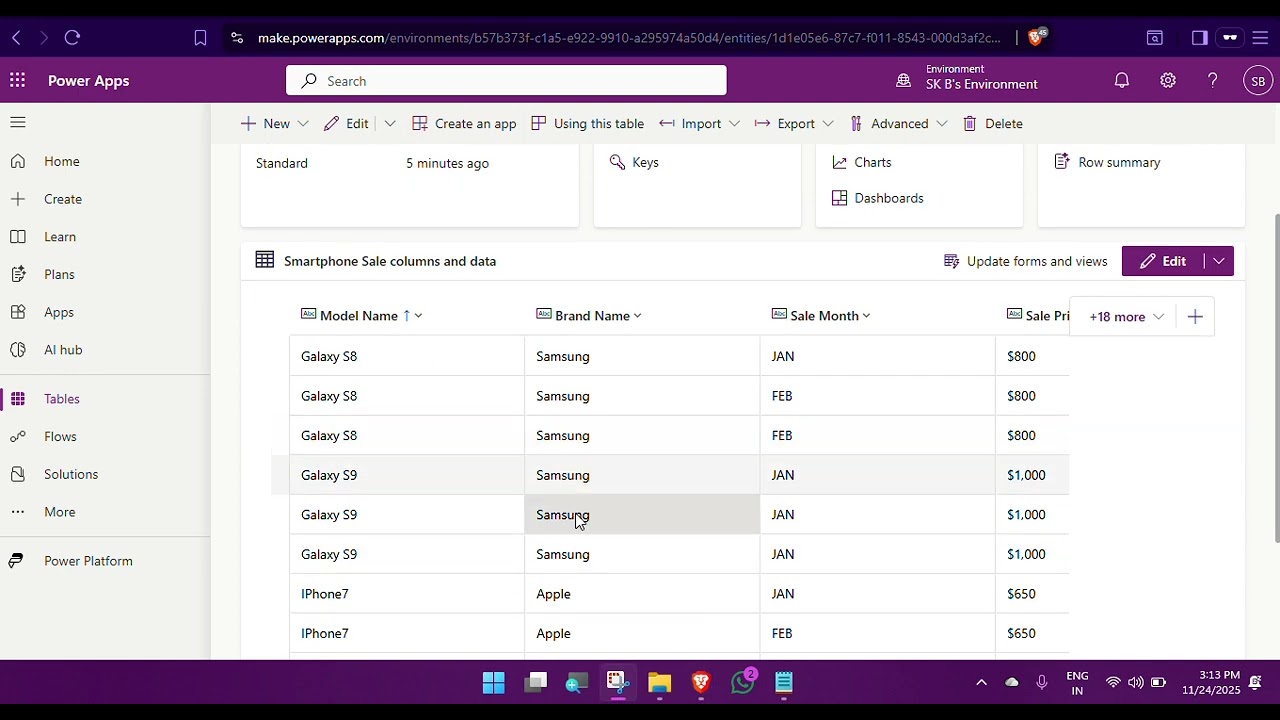Open the taskbar clock and date

(x=1210, y=683)
